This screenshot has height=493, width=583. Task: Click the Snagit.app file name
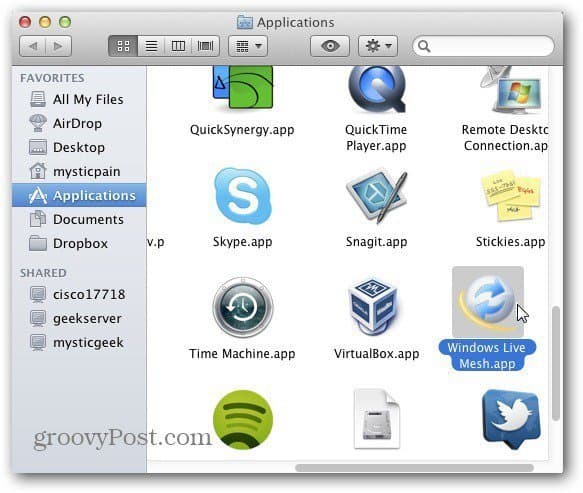coord(377,242)
